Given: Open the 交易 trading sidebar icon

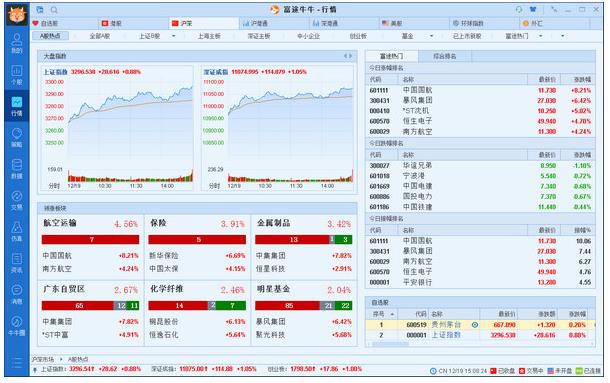Looking at the screenshot, I should pos(16,200).
